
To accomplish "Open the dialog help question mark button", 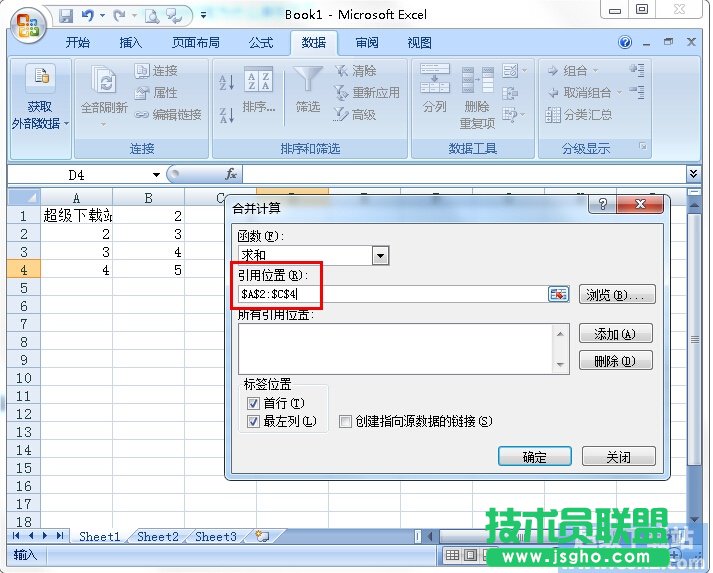I will (x=603, y=204).
